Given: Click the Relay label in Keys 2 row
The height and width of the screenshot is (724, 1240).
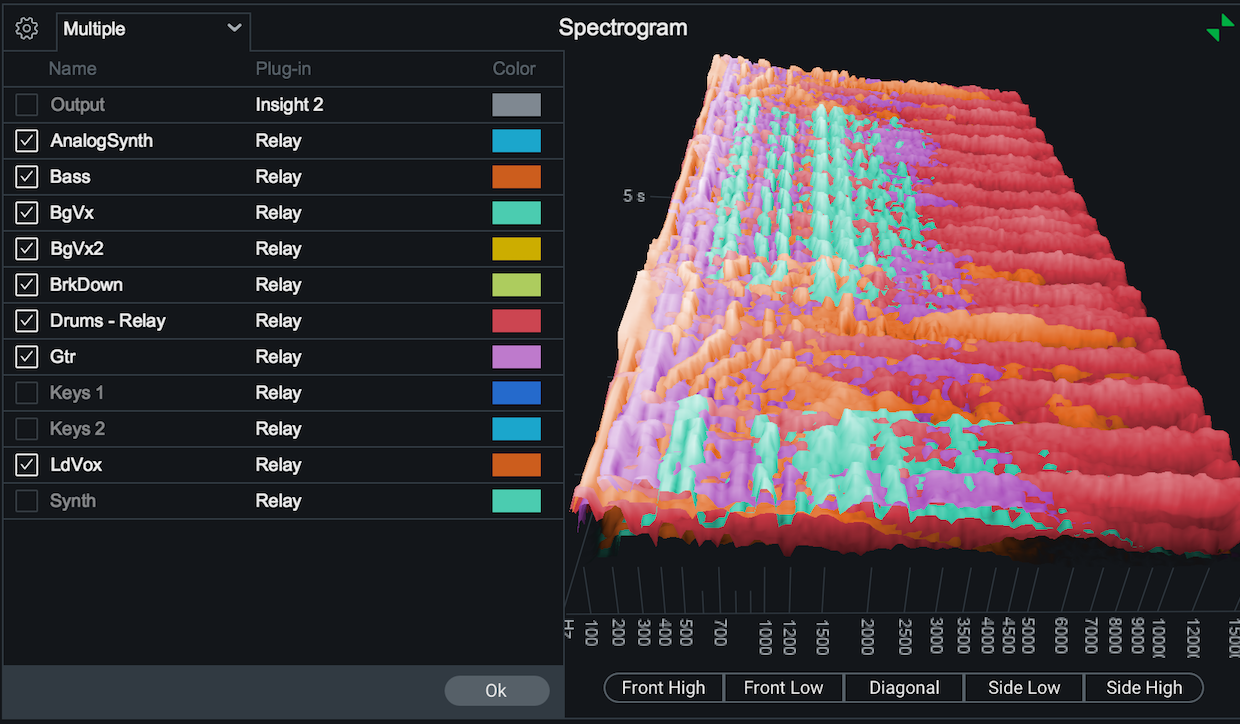Looking at the screenshot, I should point(278,429).
